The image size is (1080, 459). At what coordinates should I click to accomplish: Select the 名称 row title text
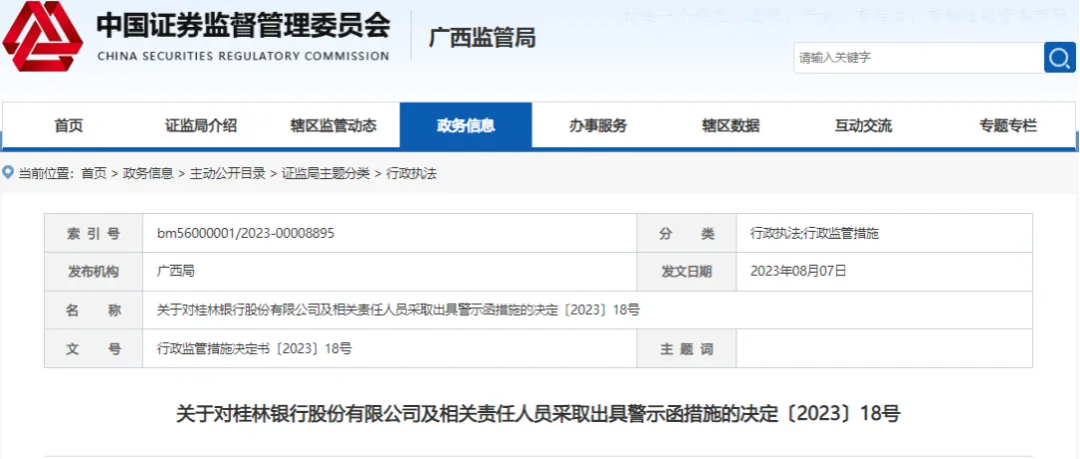398,310
